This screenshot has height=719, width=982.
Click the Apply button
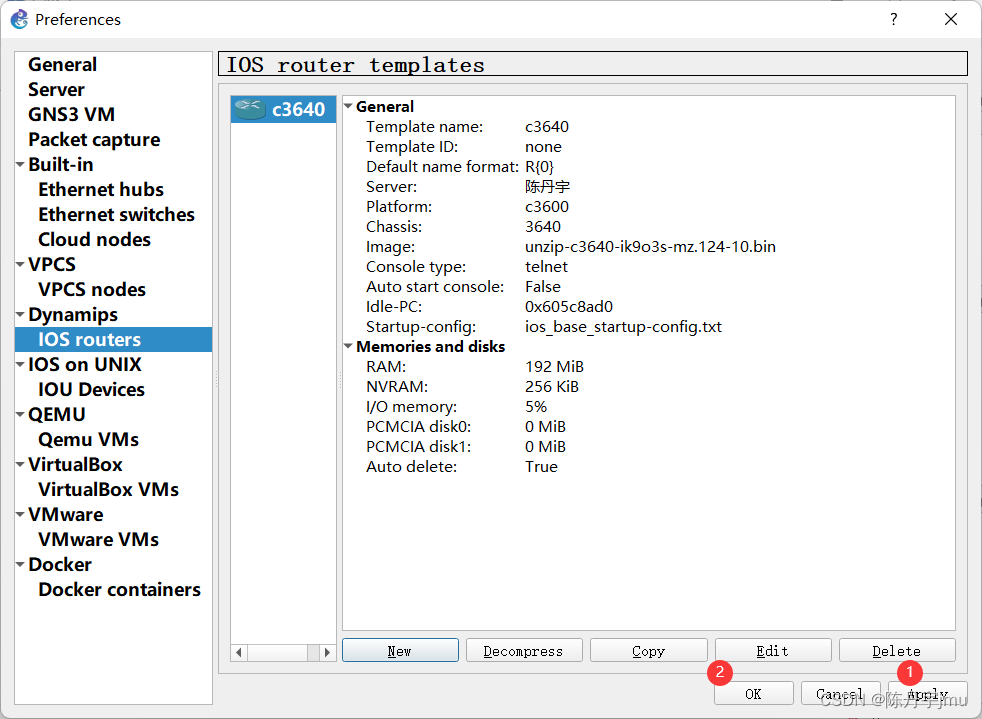[x=928, y=694]
